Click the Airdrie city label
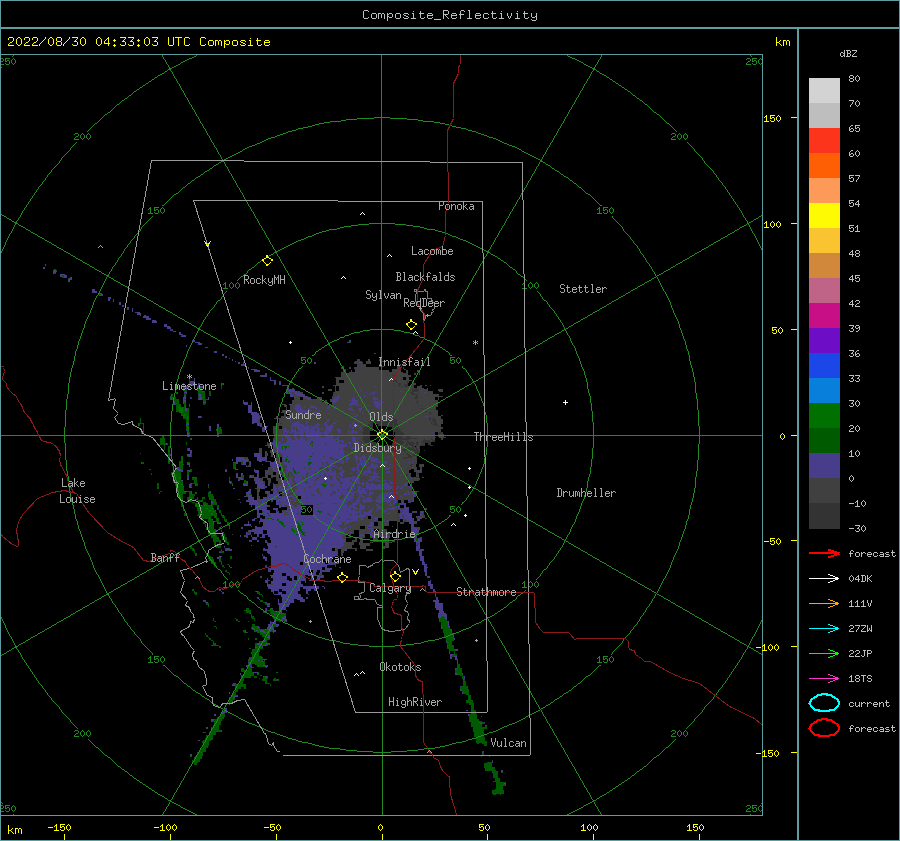 click(x=394, y=534)
